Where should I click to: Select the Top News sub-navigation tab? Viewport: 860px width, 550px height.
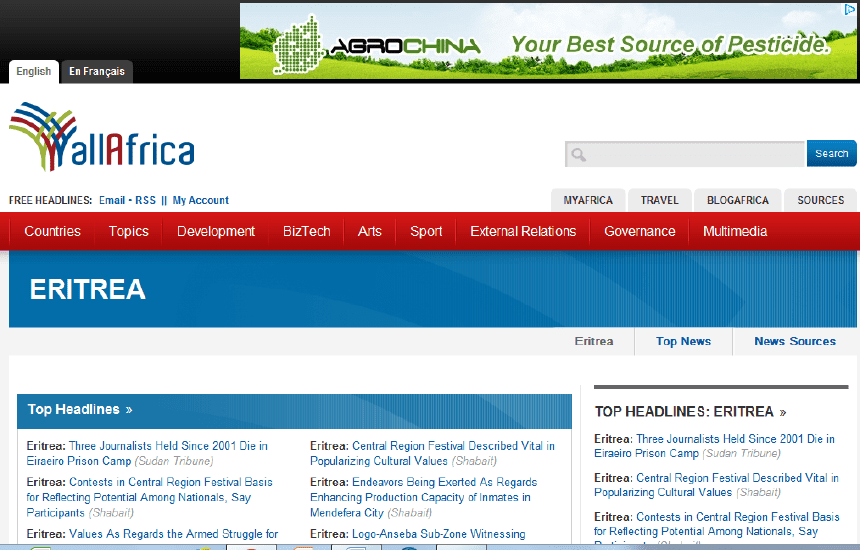(x=683, y=342)
